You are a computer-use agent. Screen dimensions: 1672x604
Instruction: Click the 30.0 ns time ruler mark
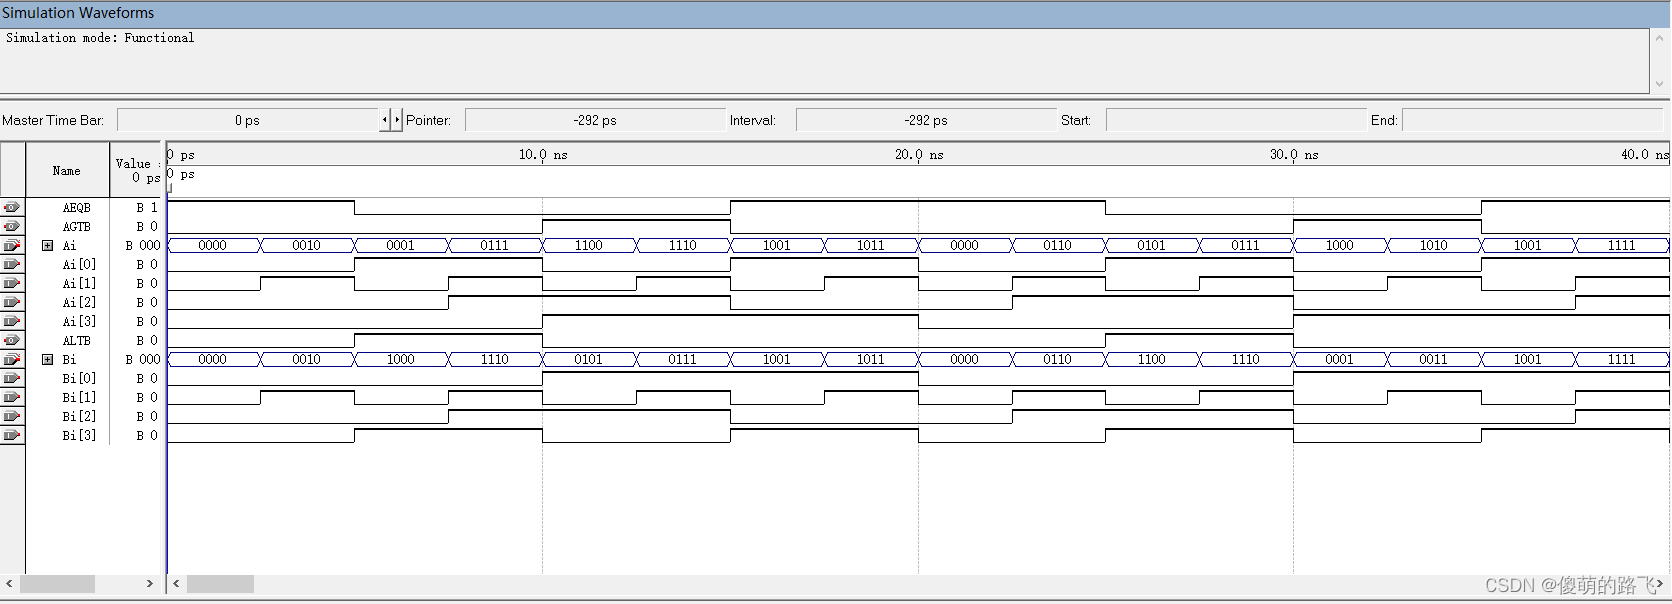[1294, 155]
